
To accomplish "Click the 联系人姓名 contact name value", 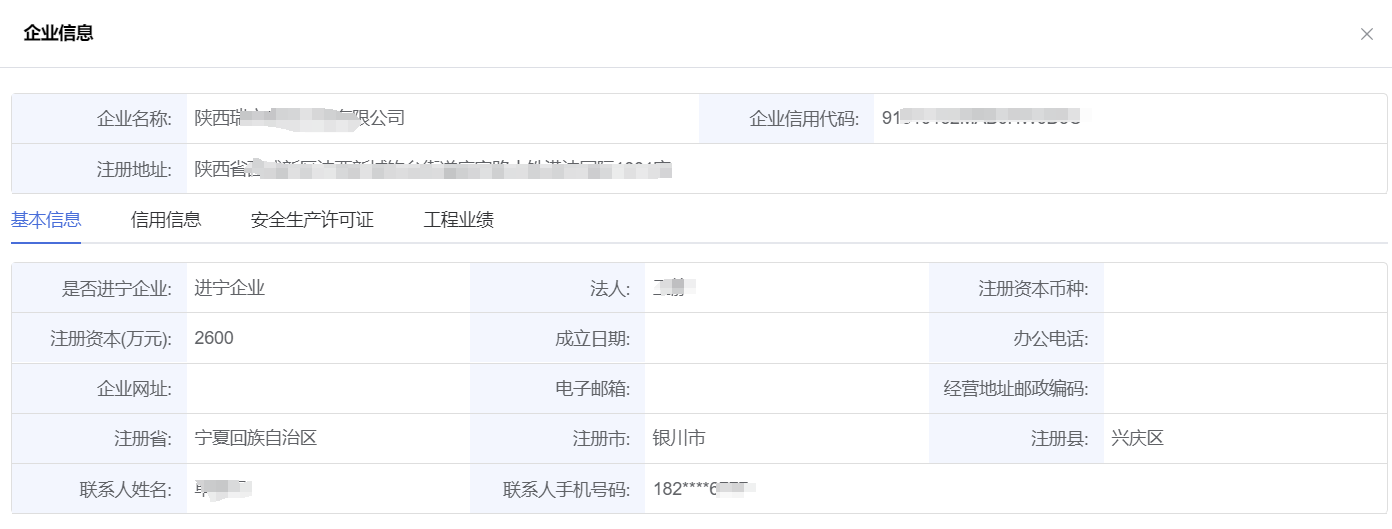I will point(222,489).
